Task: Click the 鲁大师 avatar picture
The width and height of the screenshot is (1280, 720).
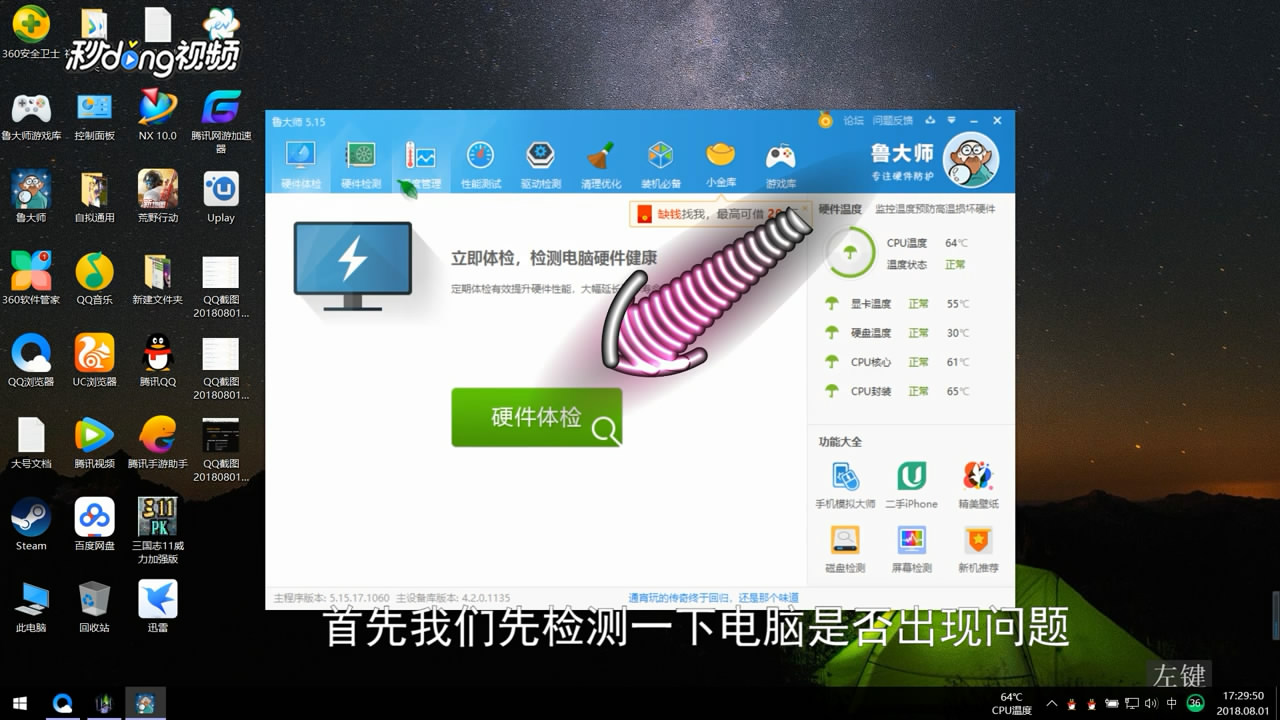Action: tap(971, 160)
